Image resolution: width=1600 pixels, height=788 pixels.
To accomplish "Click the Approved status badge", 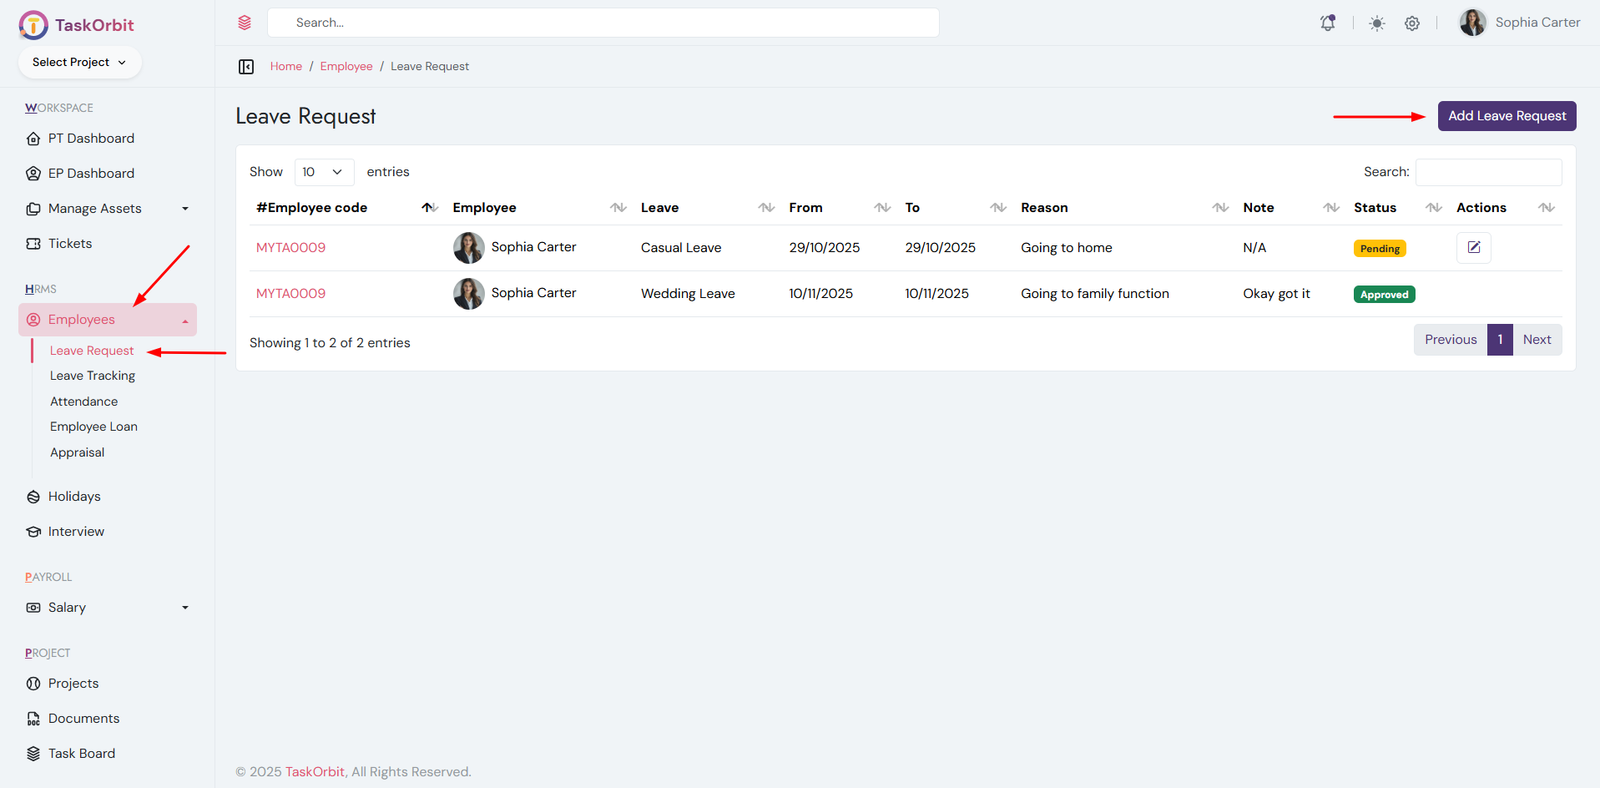I will click(1384, 295).
